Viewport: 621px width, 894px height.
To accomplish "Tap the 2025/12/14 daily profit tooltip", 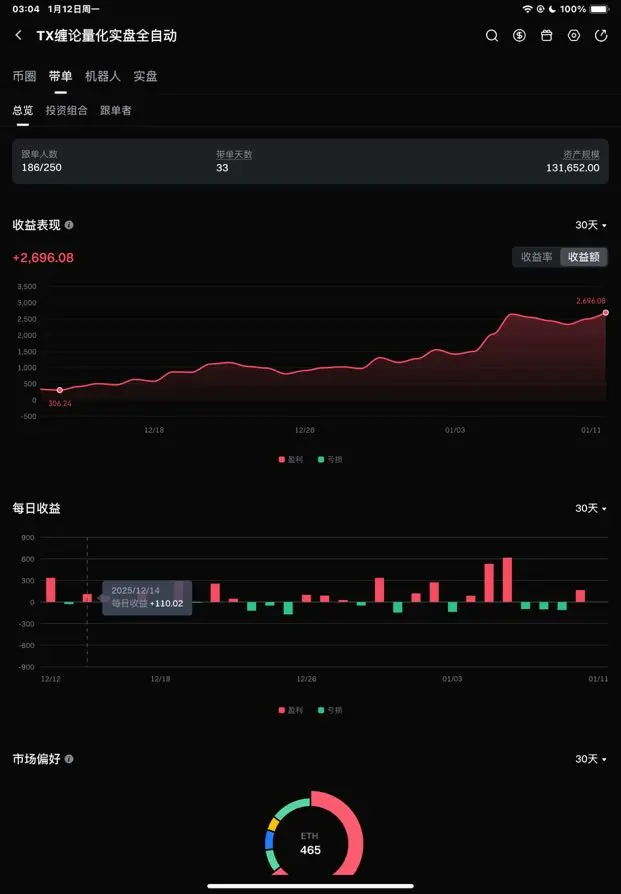I will tap(147, 598).
